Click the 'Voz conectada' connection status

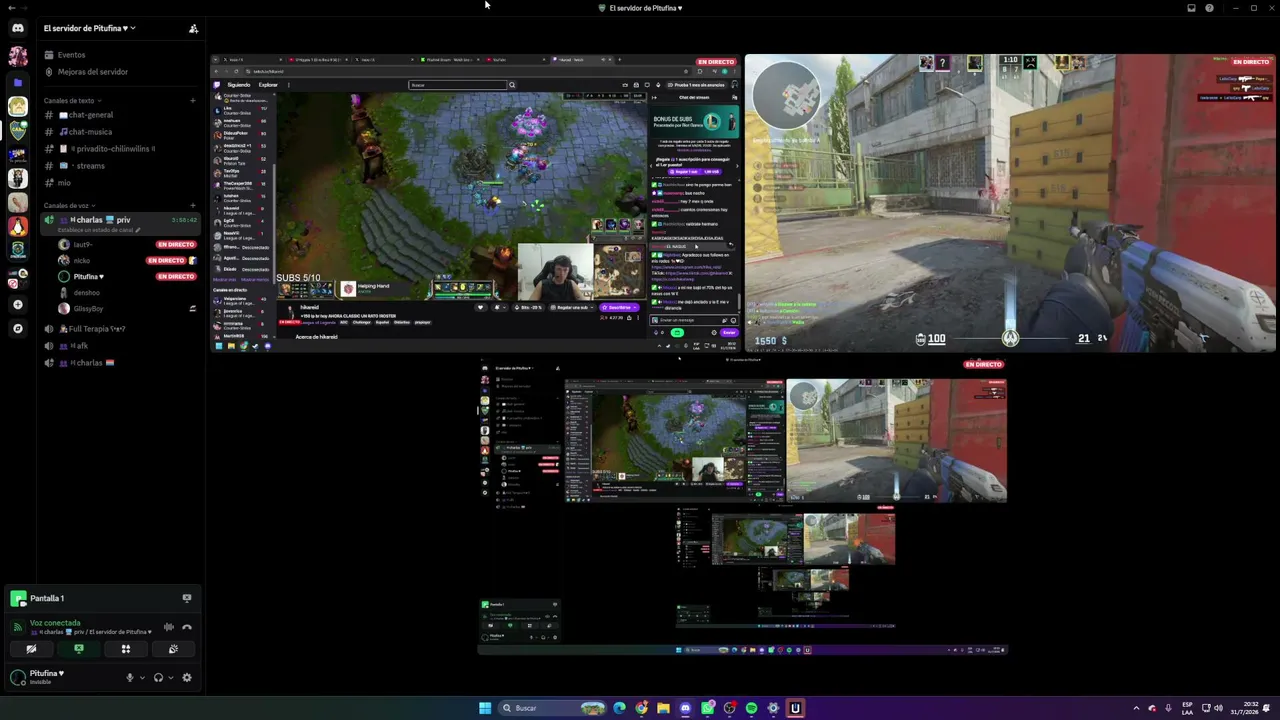point(55,623)
